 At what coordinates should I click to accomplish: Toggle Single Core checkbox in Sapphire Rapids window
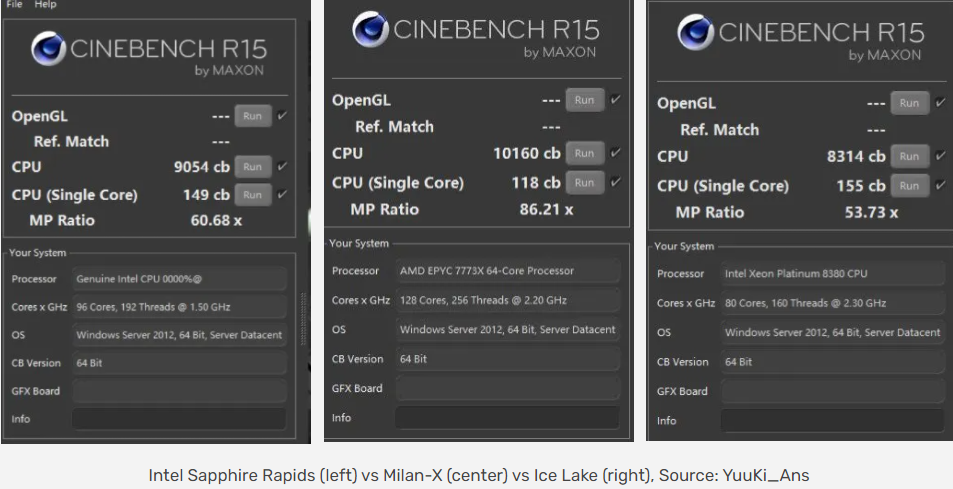[x=282, y=194]
